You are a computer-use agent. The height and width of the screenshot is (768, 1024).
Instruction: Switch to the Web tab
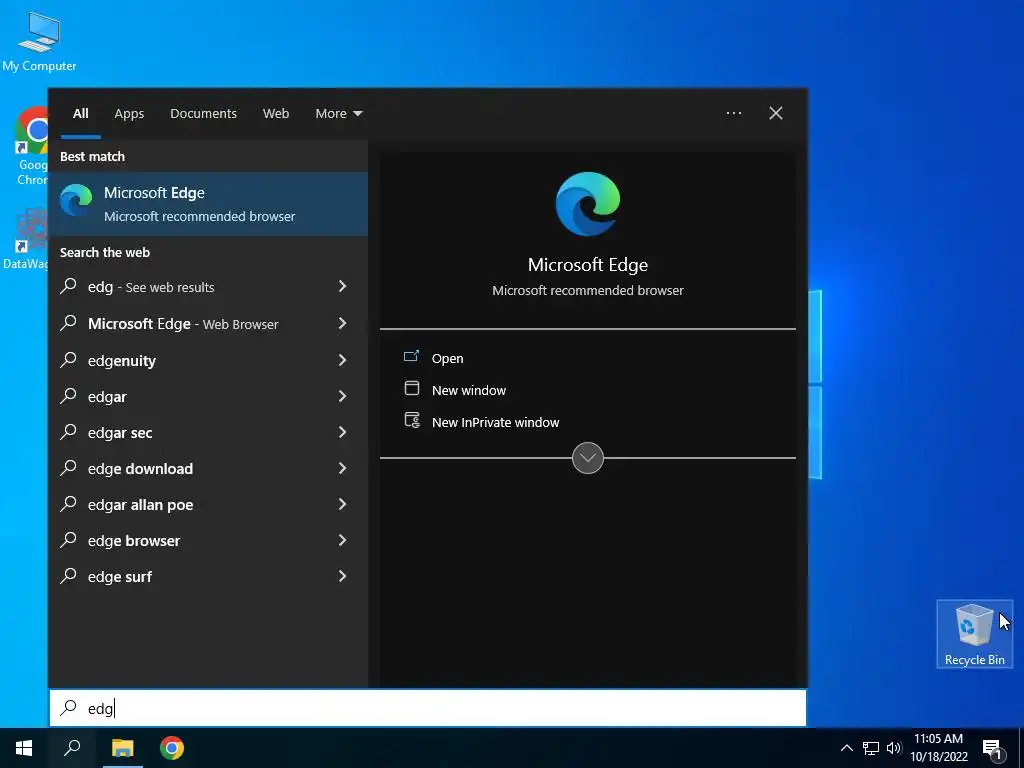click(276, 114)
